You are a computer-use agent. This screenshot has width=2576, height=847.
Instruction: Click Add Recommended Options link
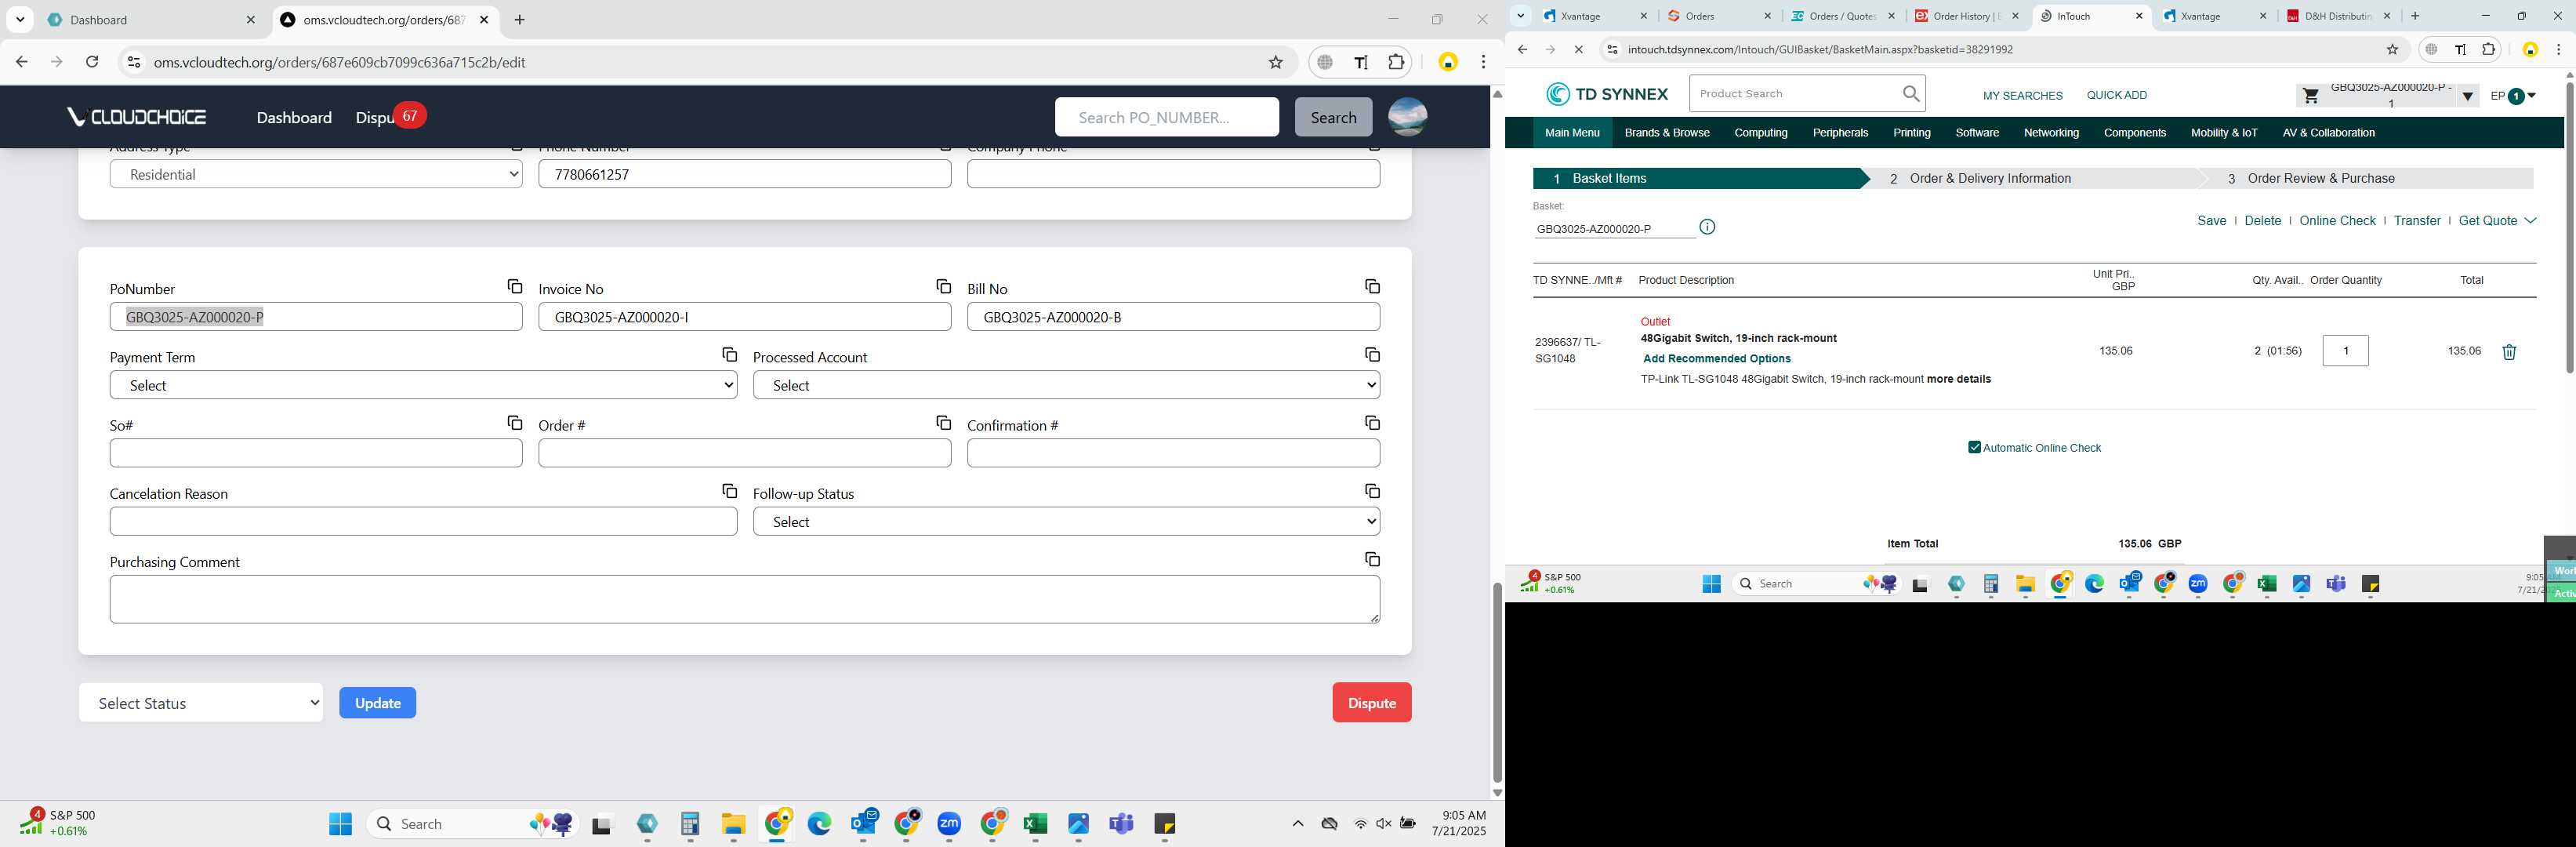(1716, 359)
